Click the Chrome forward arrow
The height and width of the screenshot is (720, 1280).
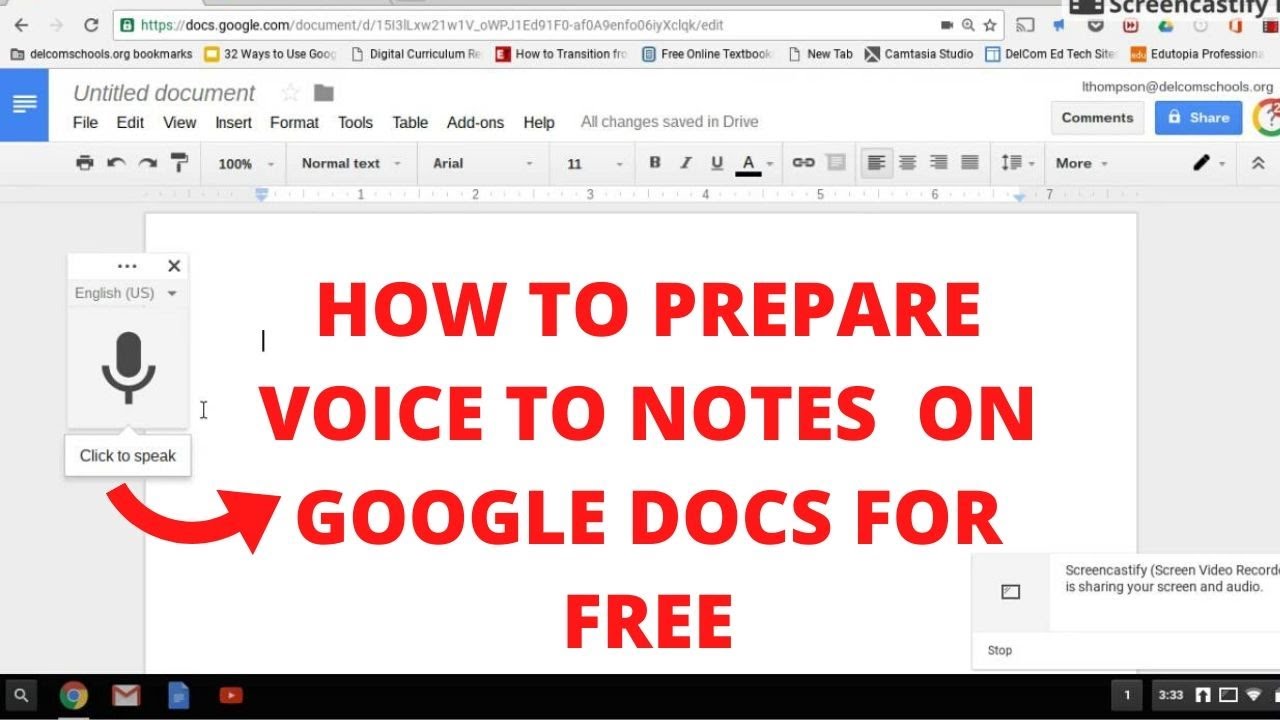point(56,25)
